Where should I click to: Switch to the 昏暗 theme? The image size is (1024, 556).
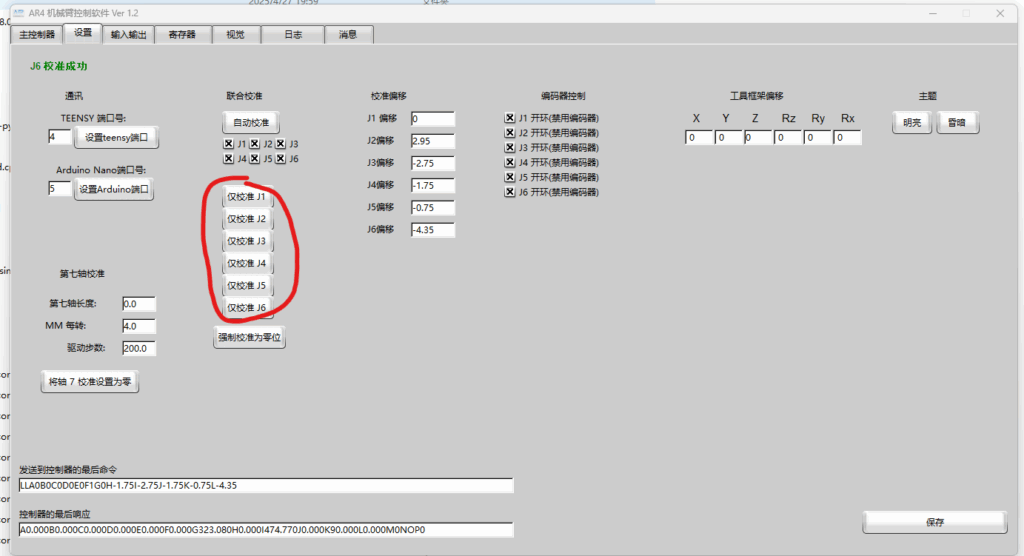[957, 122]
